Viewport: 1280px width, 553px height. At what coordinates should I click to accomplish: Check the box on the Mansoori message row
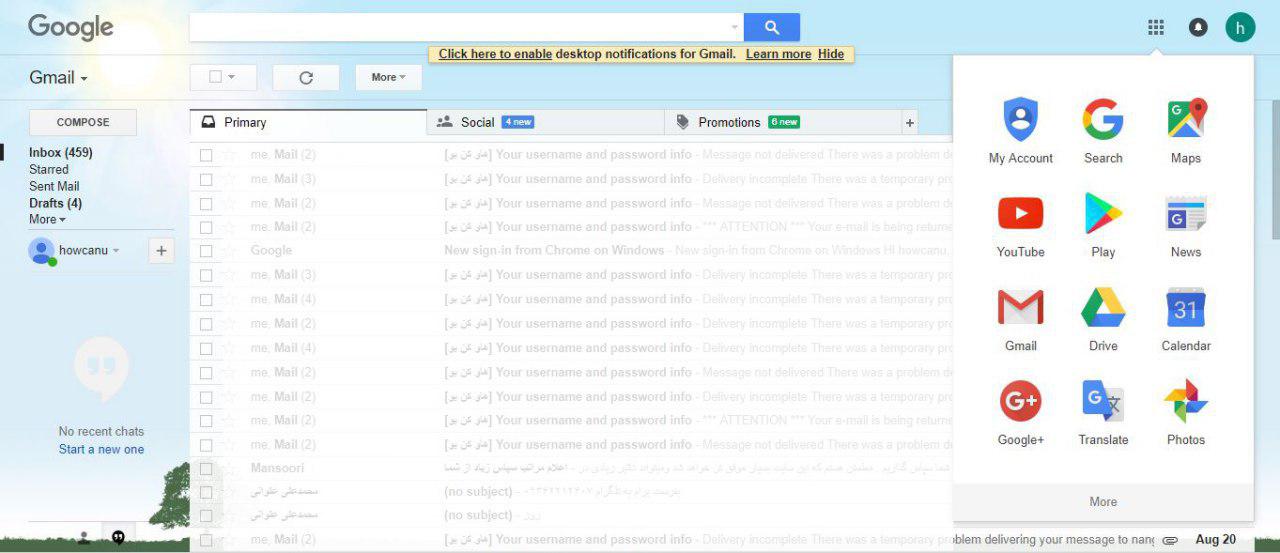[x=206, y=468]
